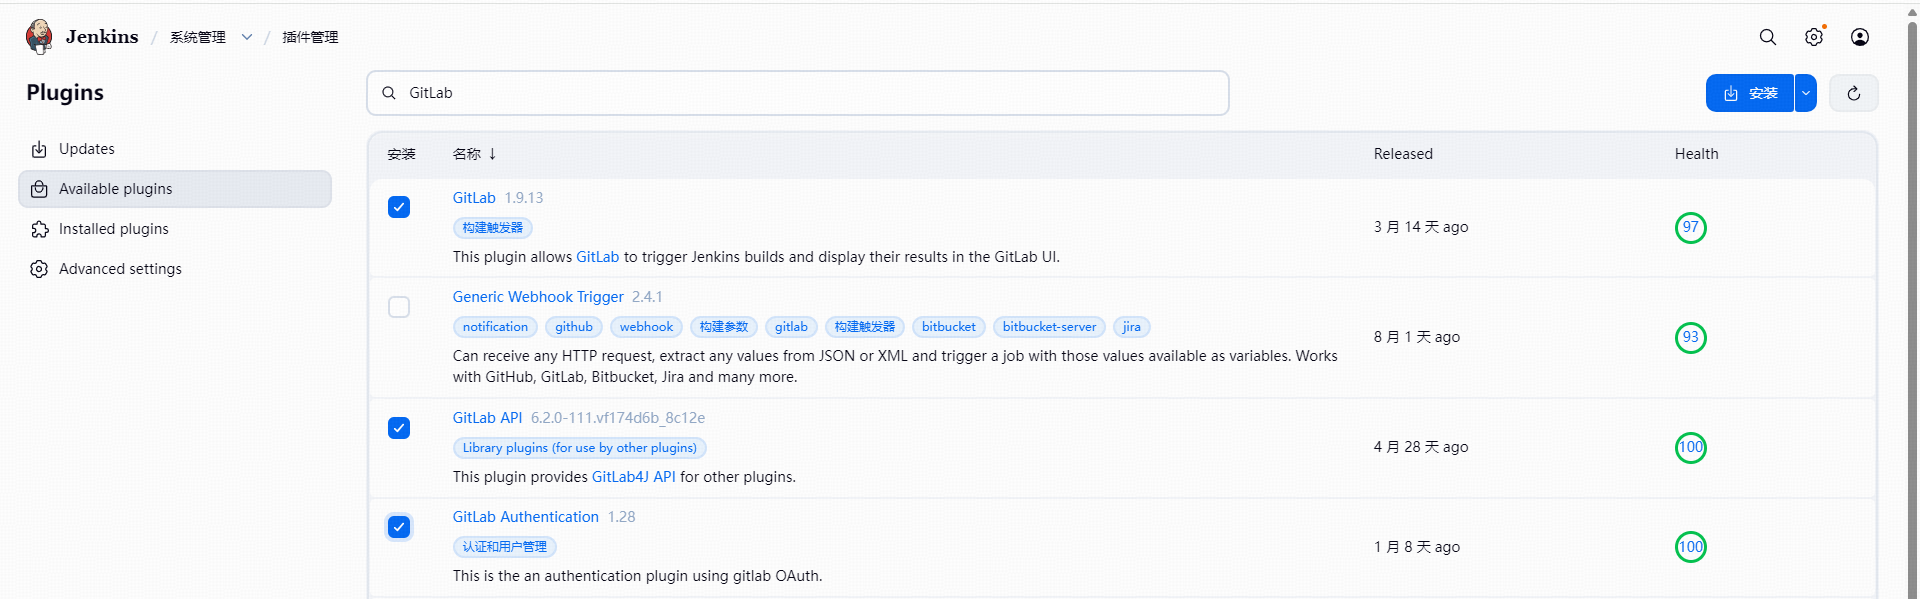Uncheck the GitLab Authentication checkbox

pyautogui.click(x=399, y=527)
